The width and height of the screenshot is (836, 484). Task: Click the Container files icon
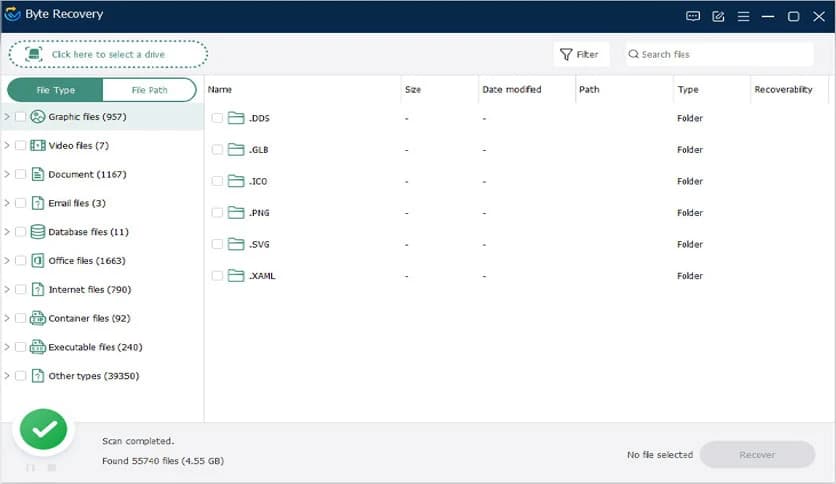[37, 318]
